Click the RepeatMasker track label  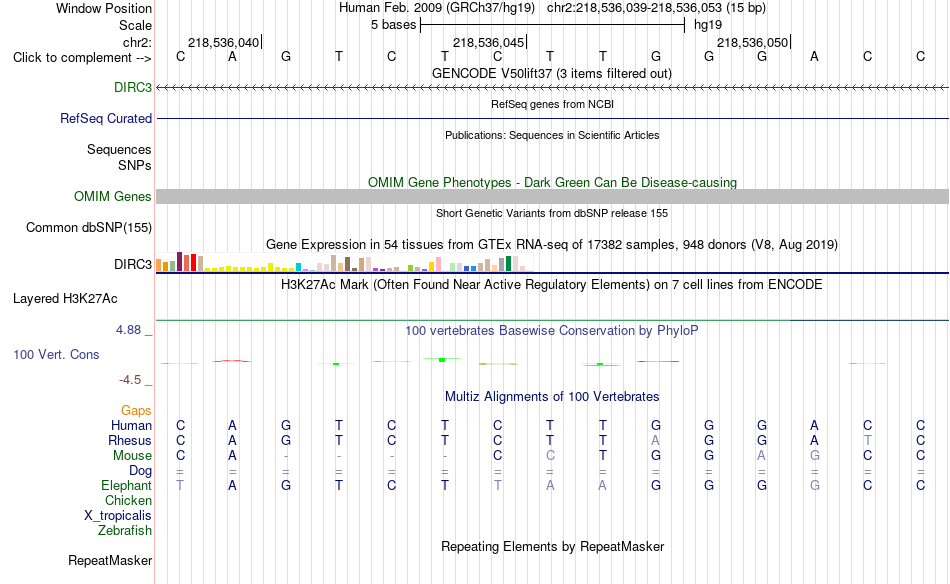(x=110, y=560)
